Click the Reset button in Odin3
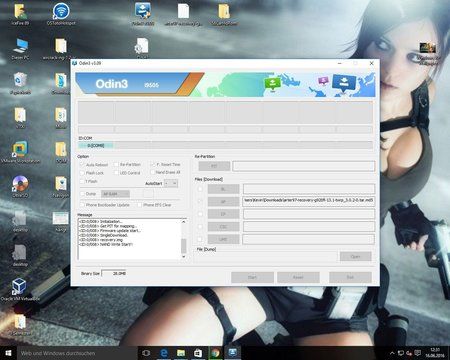This screenshot has width=450, height=360. point(298,277)
